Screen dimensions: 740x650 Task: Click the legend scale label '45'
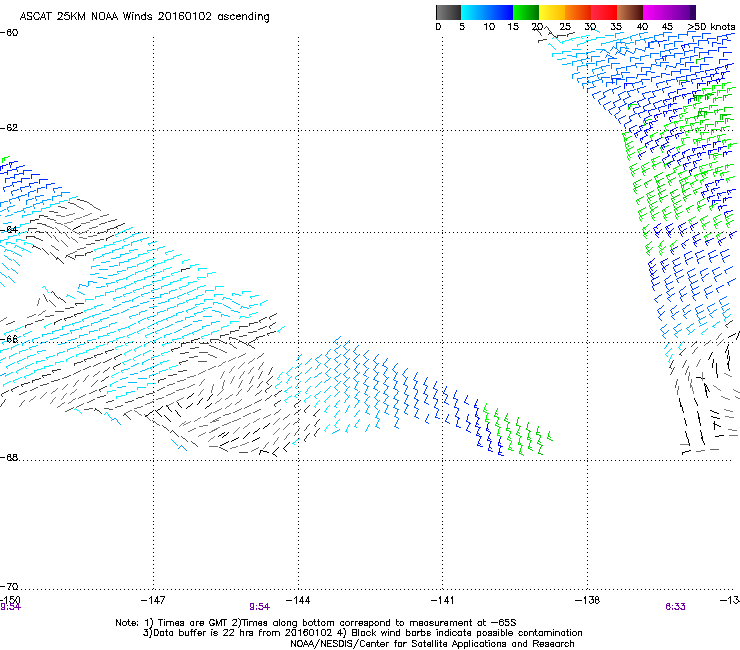tap(667, 26)
